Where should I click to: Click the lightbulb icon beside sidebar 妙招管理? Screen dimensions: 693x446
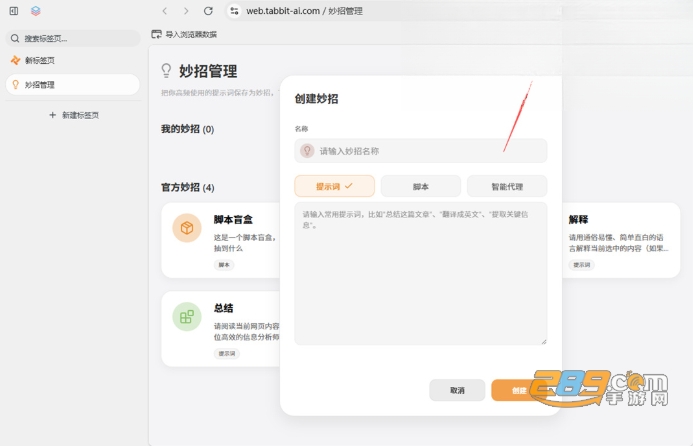click(15, 84)
